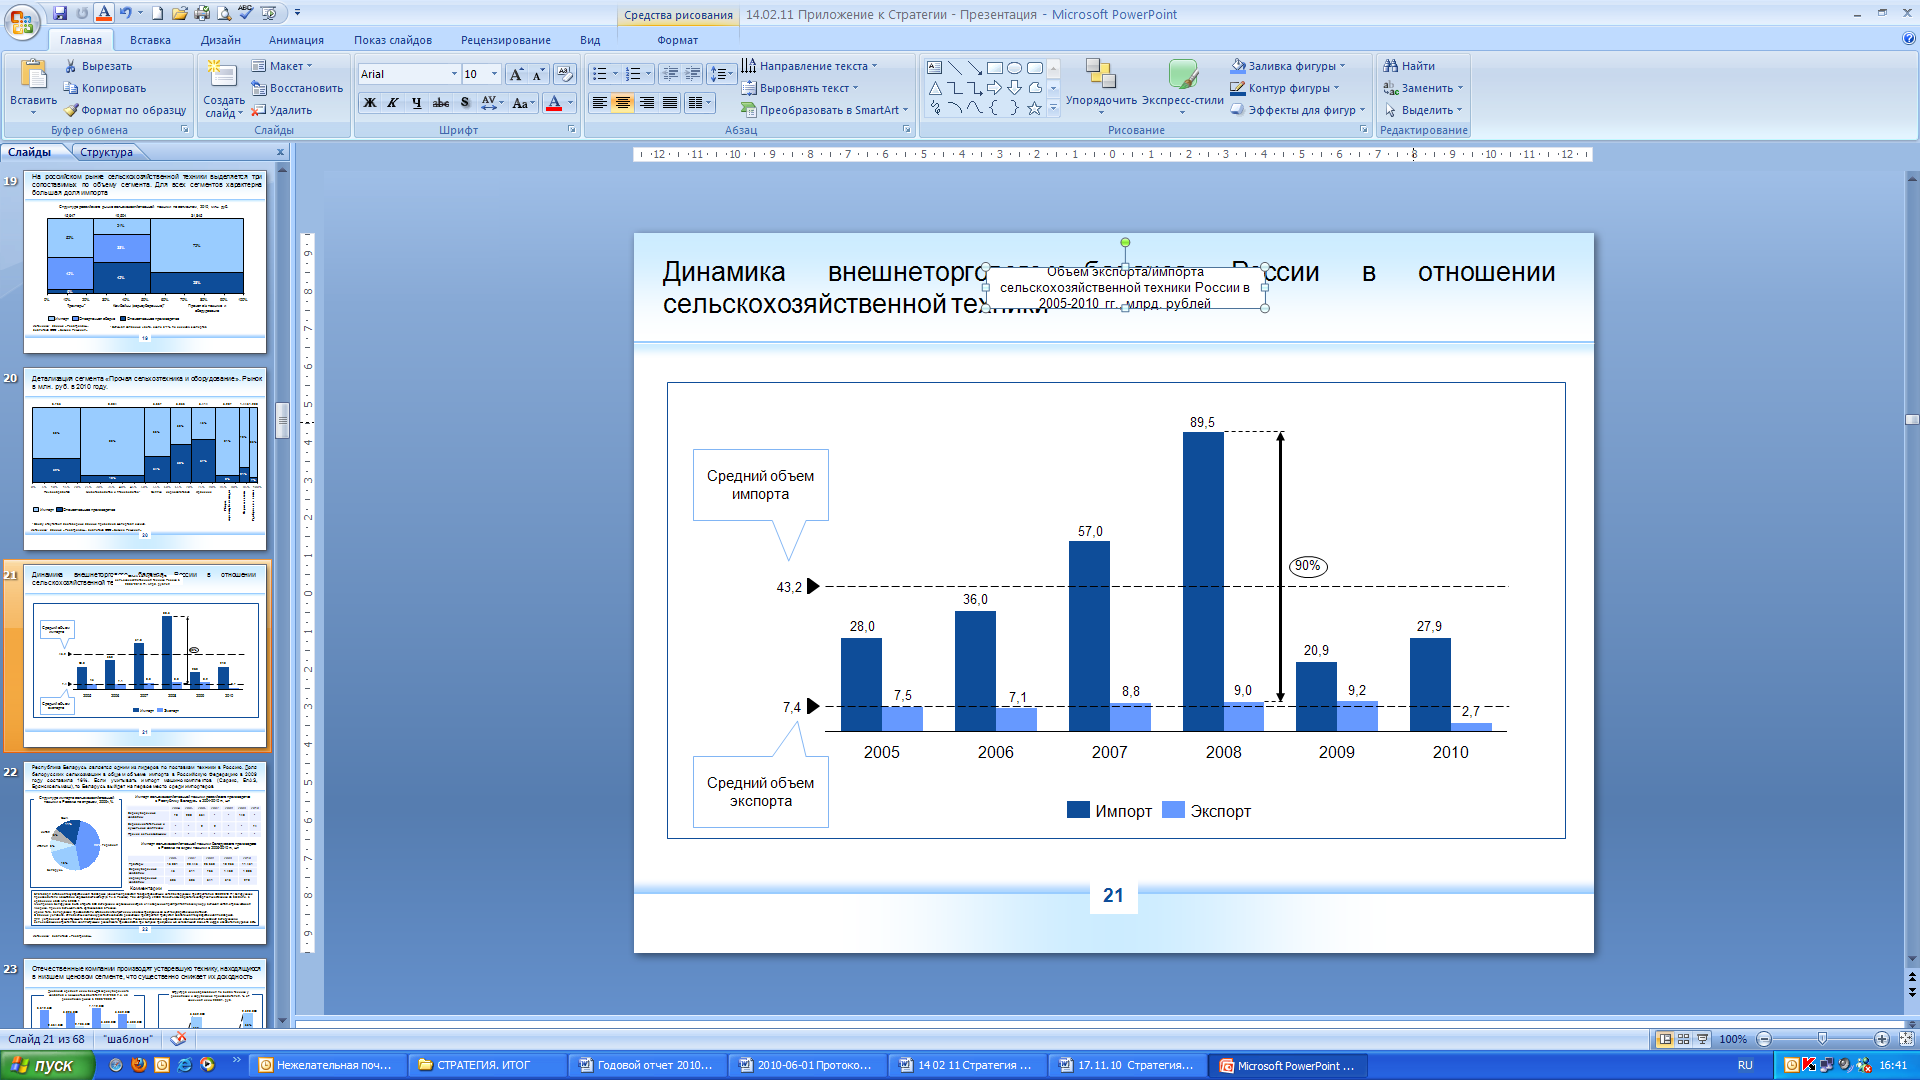The width and height of the screenshot is (1920, 1080).
Task: Open a file via quick access folder icon
Action: click(179, 13)
